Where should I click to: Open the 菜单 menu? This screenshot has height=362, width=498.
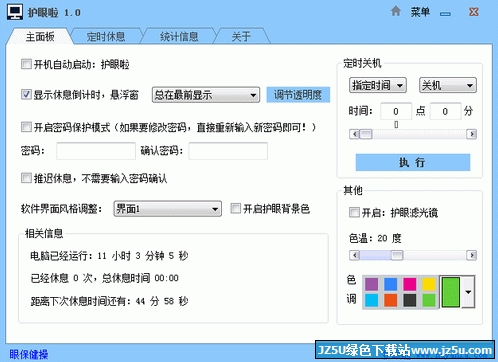tap(420, 12)
